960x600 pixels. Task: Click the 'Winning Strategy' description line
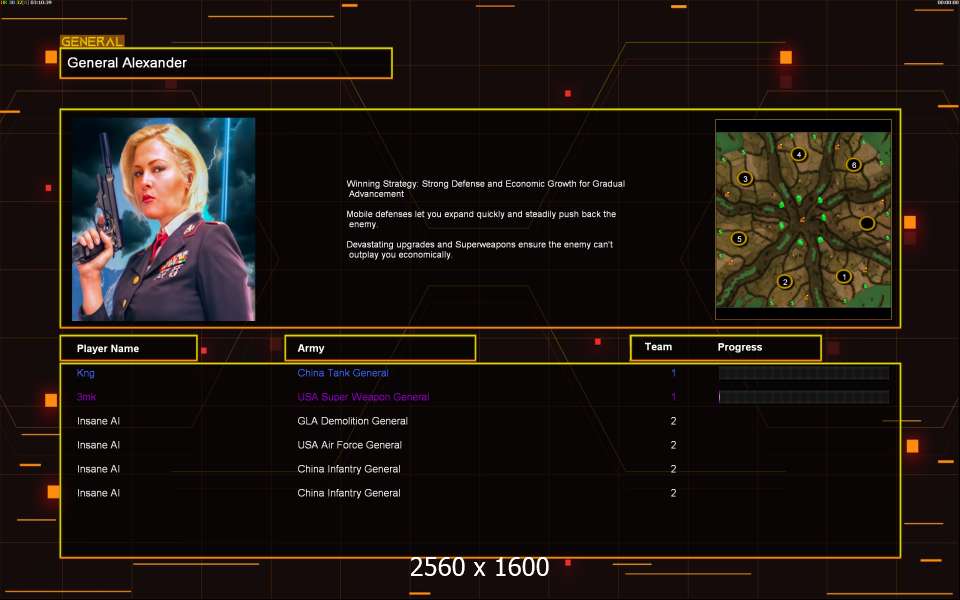coord(486,189)
